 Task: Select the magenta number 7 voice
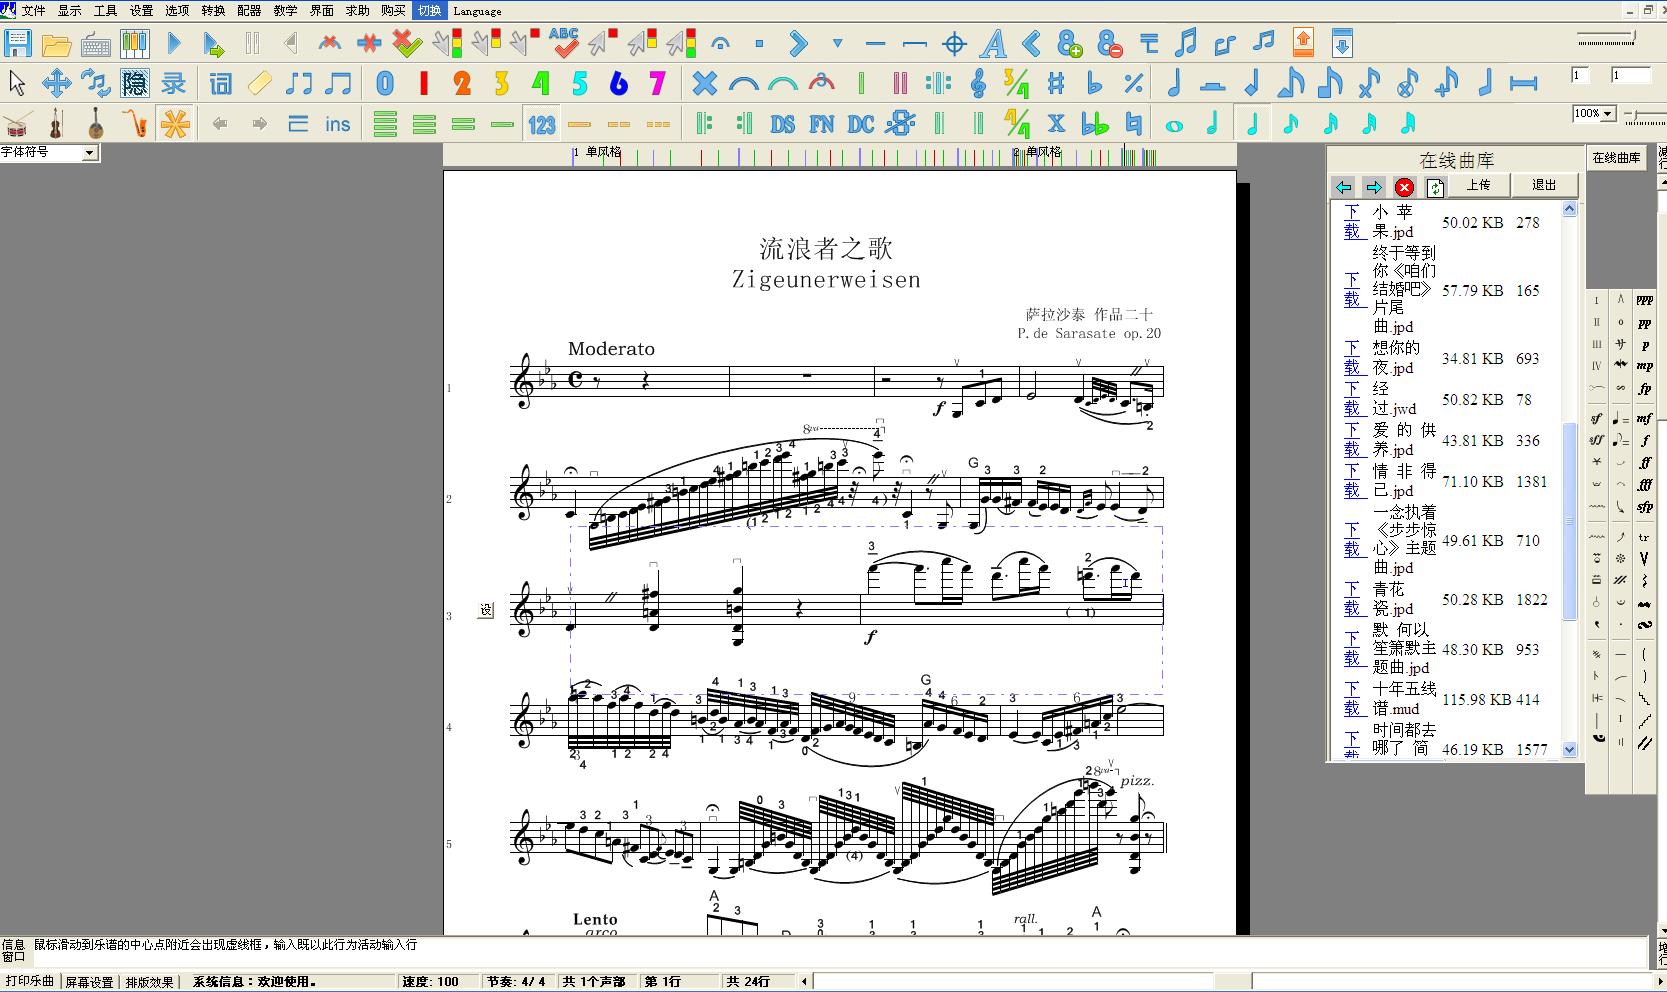[658, 83]
